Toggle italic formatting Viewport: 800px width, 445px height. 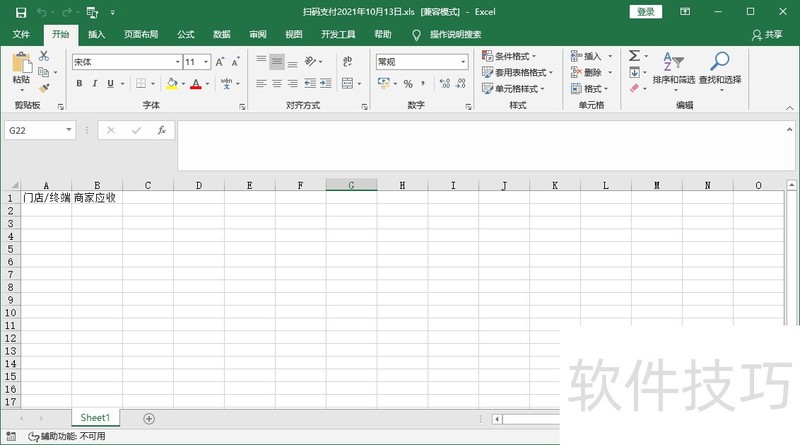pyautogui.click(x=94, y=84)
